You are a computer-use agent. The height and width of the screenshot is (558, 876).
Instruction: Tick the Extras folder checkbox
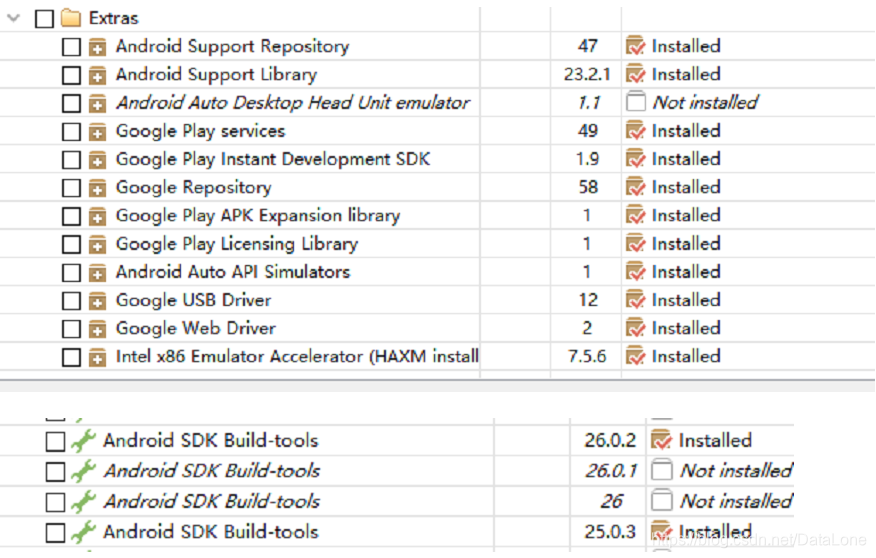pyautogui.click(x=44, y=18)
